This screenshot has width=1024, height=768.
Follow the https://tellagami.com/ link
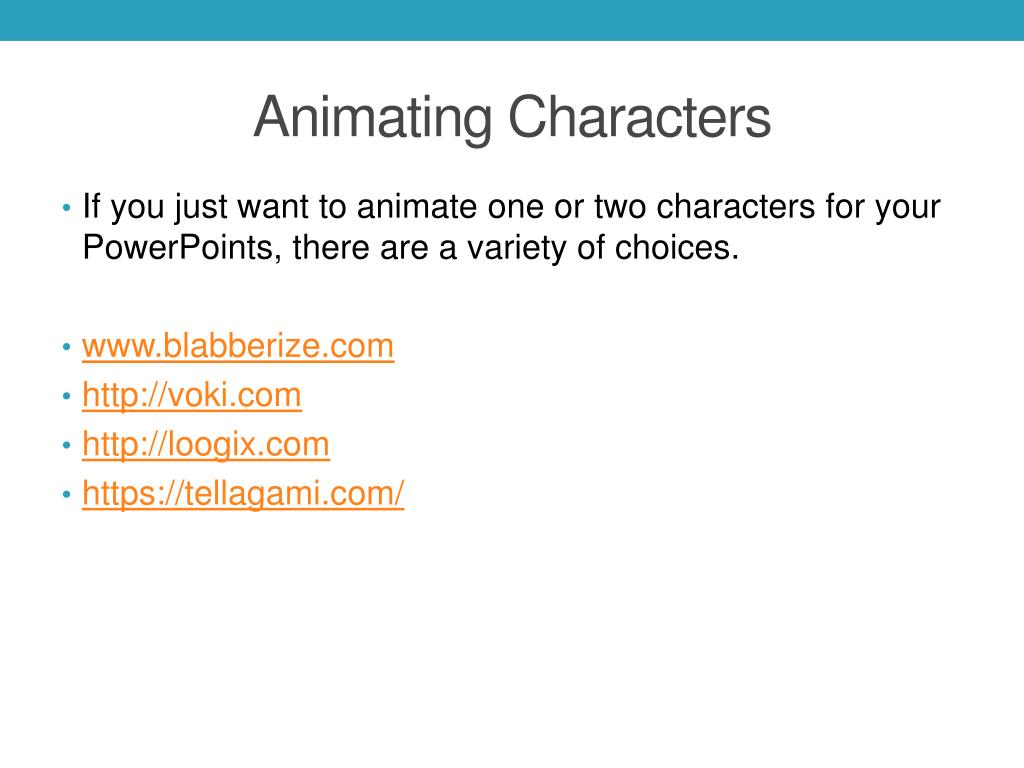(x=243, y=494)
